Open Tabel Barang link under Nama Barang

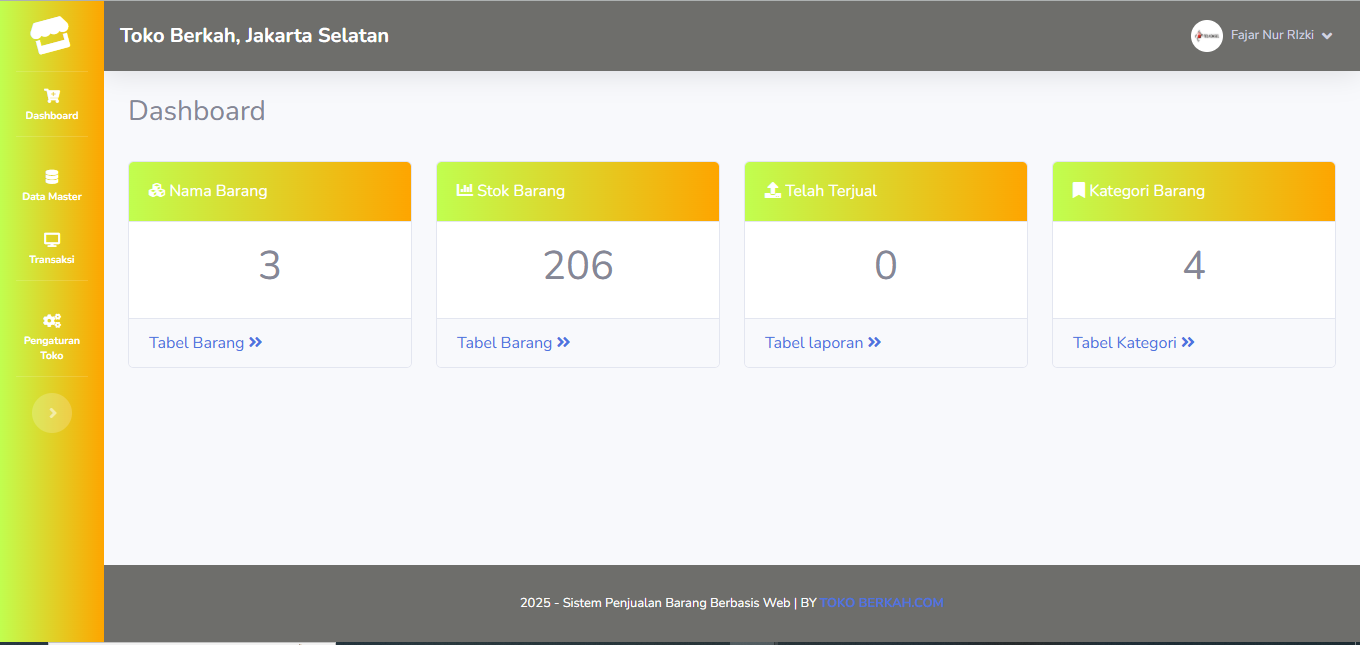point(205,343)
